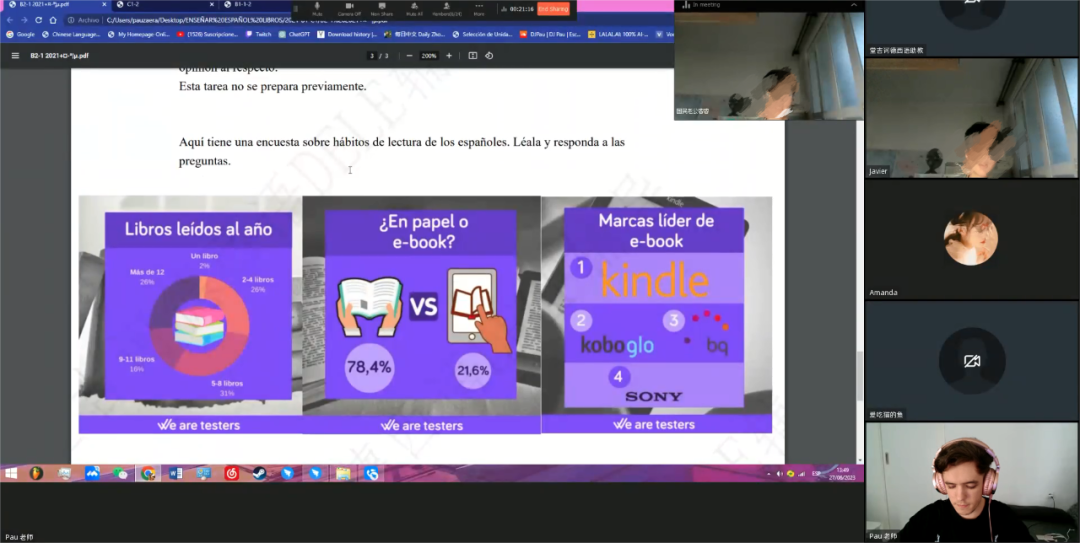Click the End Sharing button
Image resolution: width=1080 pixels, height=543 pixels.
click(553, 9)
